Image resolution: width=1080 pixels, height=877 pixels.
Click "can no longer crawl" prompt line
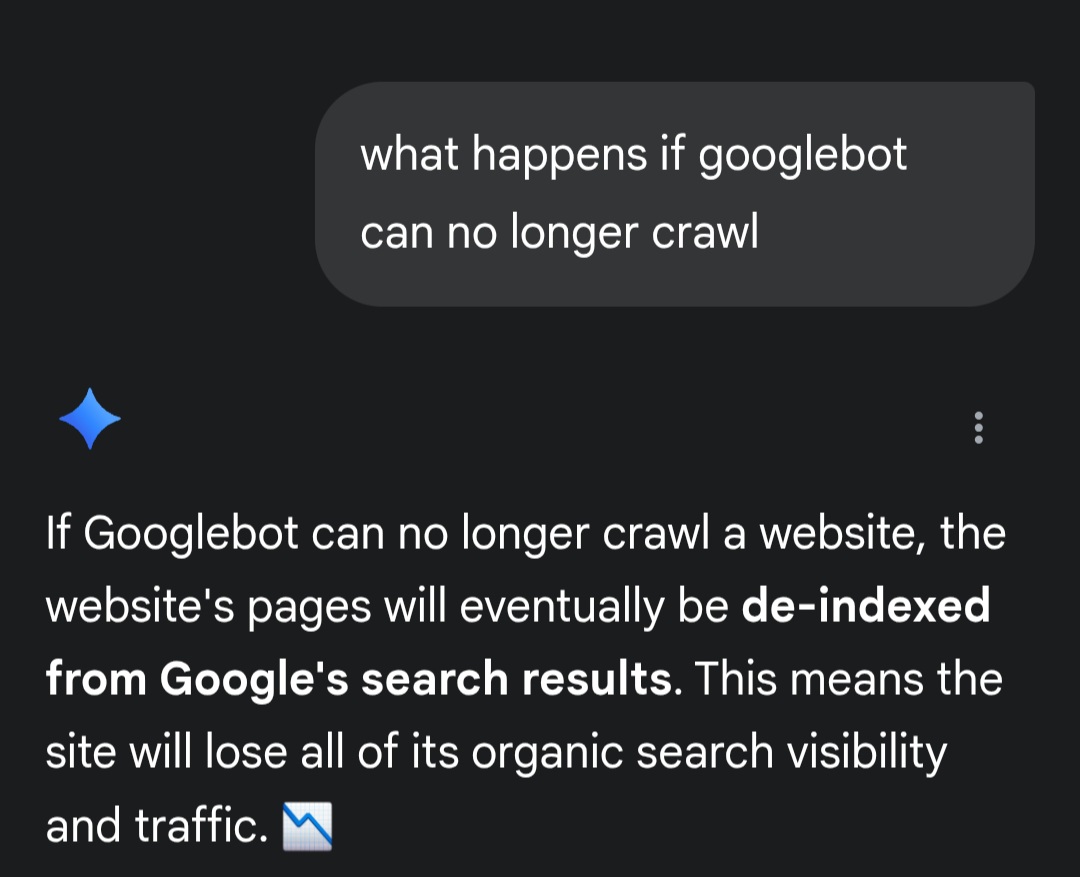559,232
